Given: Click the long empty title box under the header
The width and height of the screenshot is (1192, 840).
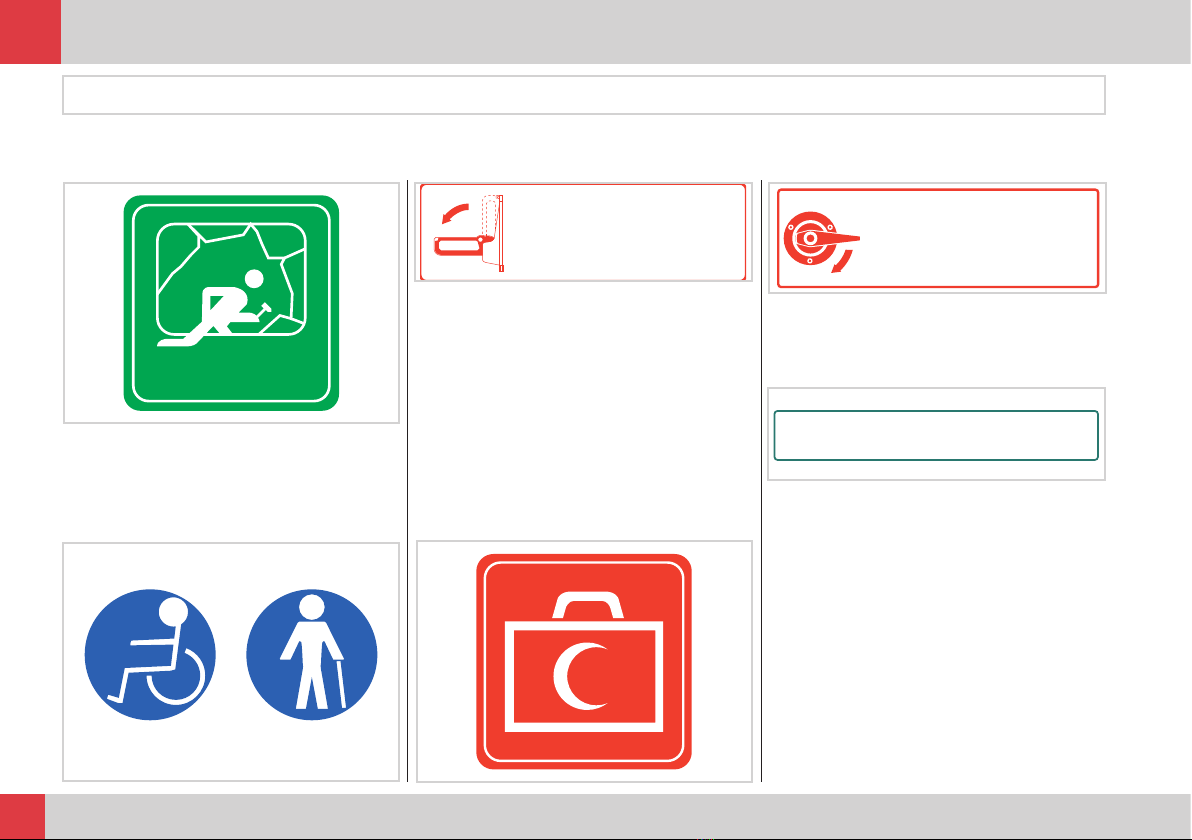Looking at the screenshot, I should (584, 95).
